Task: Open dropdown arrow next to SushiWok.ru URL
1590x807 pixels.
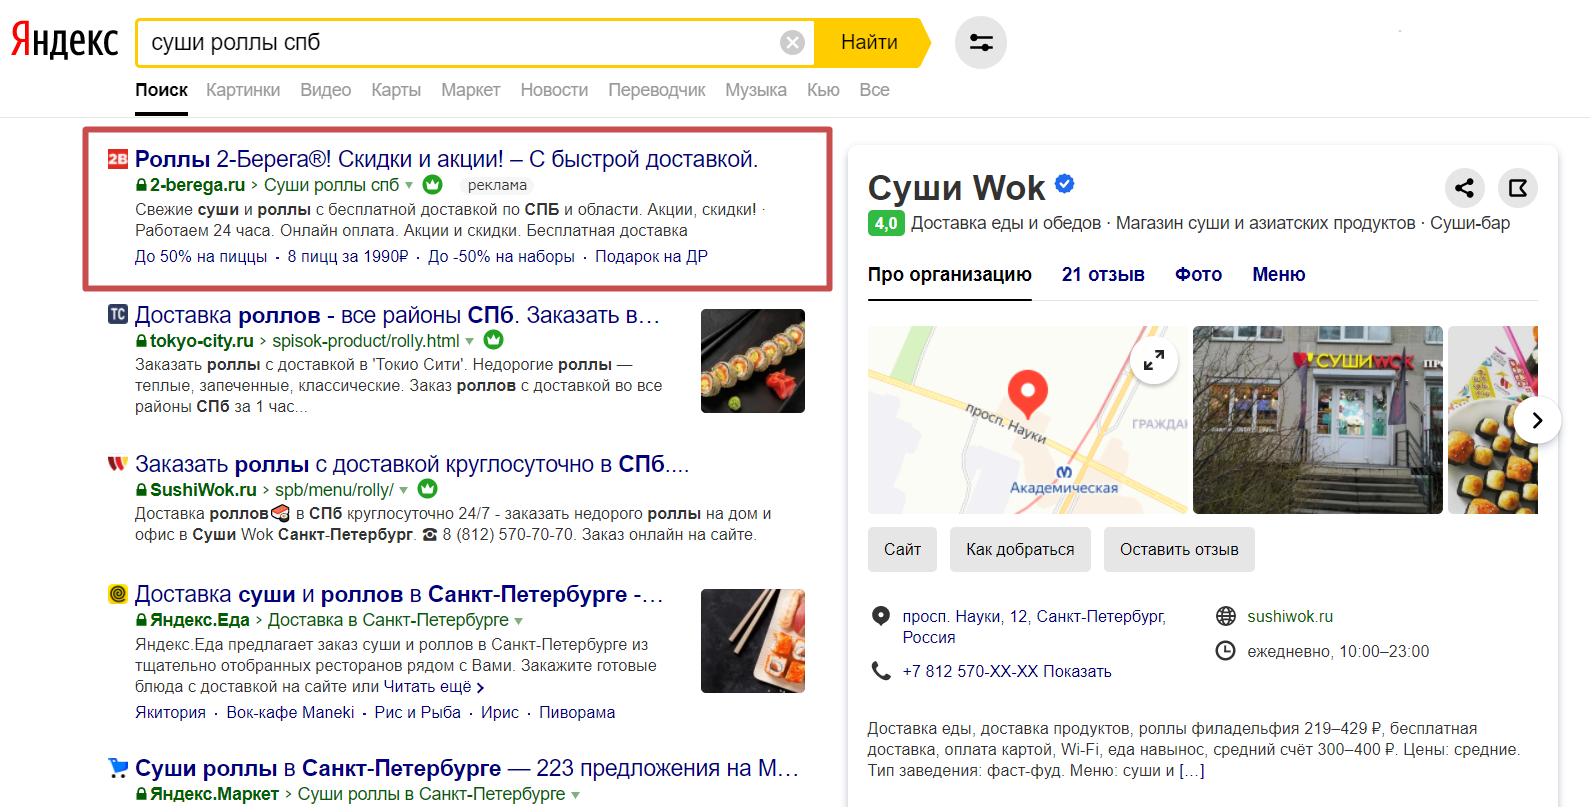Action: click(x=404, y=490)
